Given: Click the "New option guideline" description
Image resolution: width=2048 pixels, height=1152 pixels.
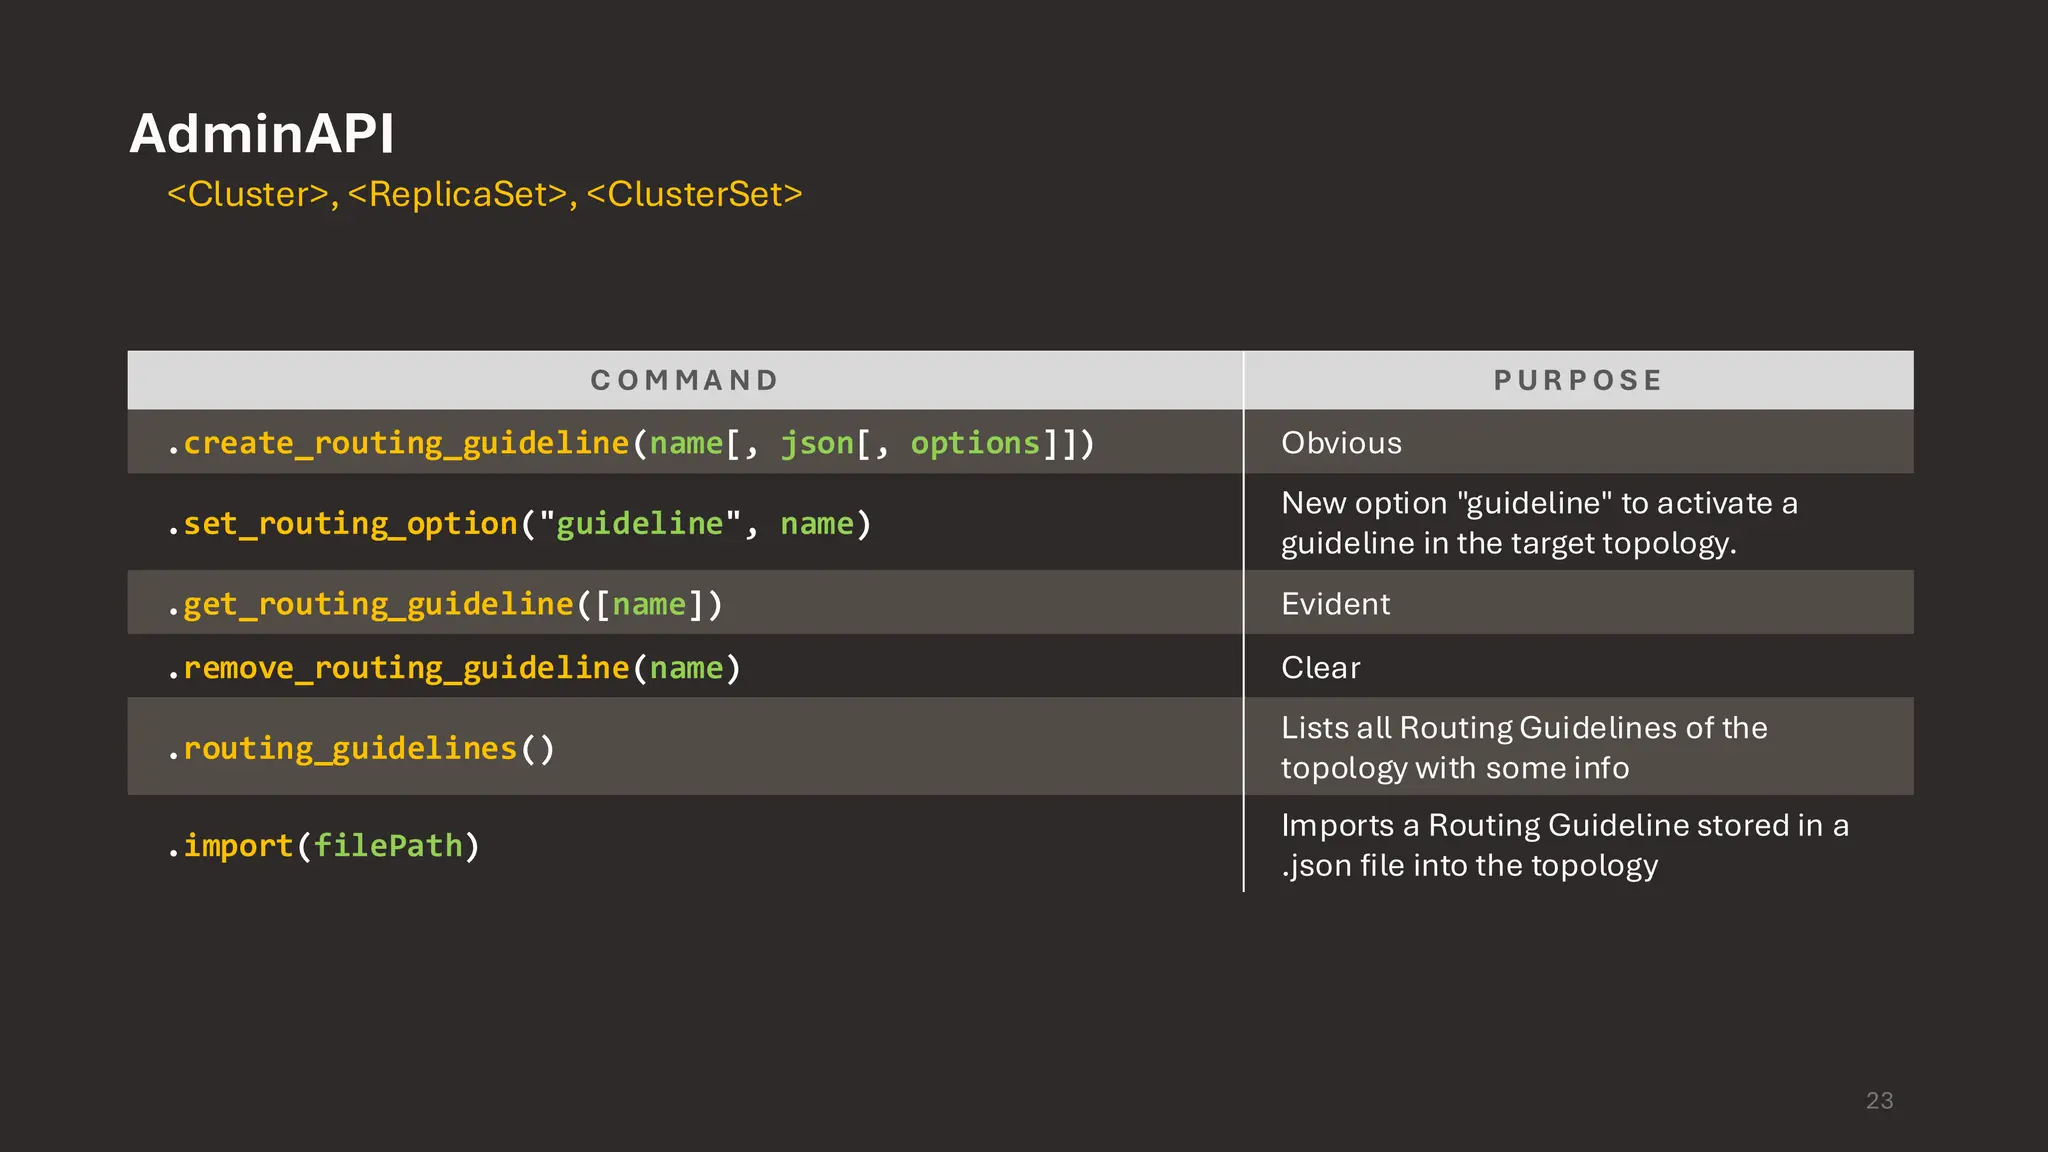Looking at the screenshot, I should click(1538, 523).
